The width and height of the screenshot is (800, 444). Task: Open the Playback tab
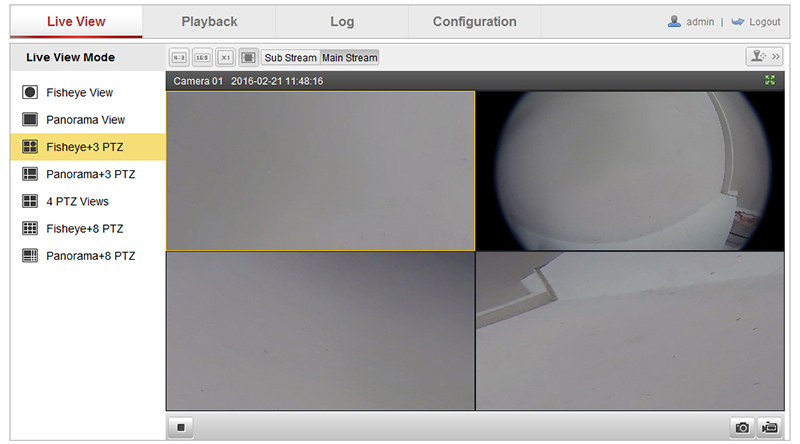point(209,22)
